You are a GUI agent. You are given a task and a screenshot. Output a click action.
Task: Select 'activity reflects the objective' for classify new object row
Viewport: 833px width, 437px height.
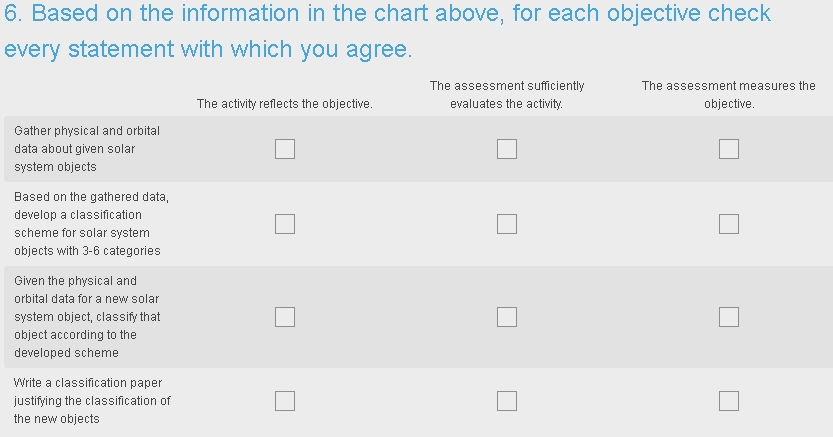click(x=285, y=317)
